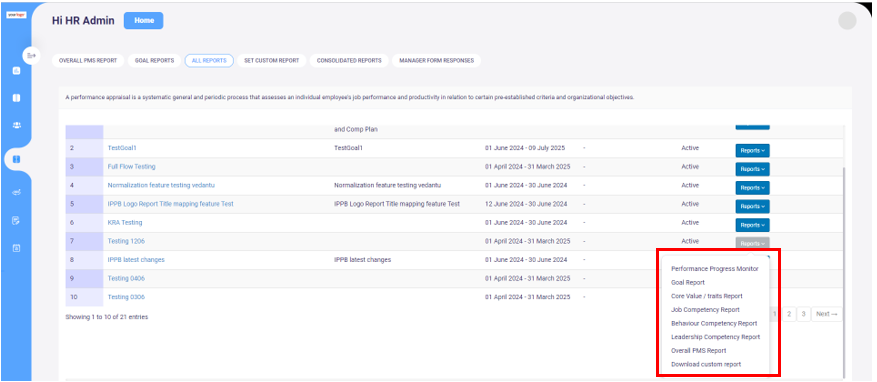Viewport: 877px width, 382px height.
Task: Open the KRA Testing link
Action: click(125, 223)
